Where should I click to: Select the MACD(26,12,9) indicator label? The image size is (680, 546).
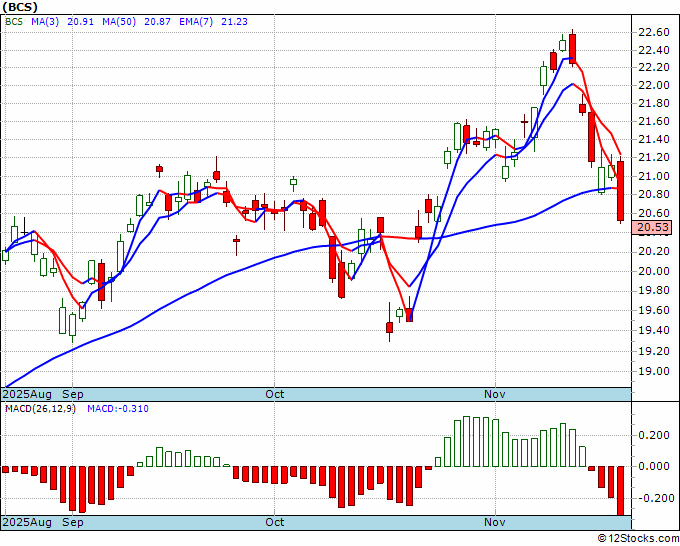40,409
